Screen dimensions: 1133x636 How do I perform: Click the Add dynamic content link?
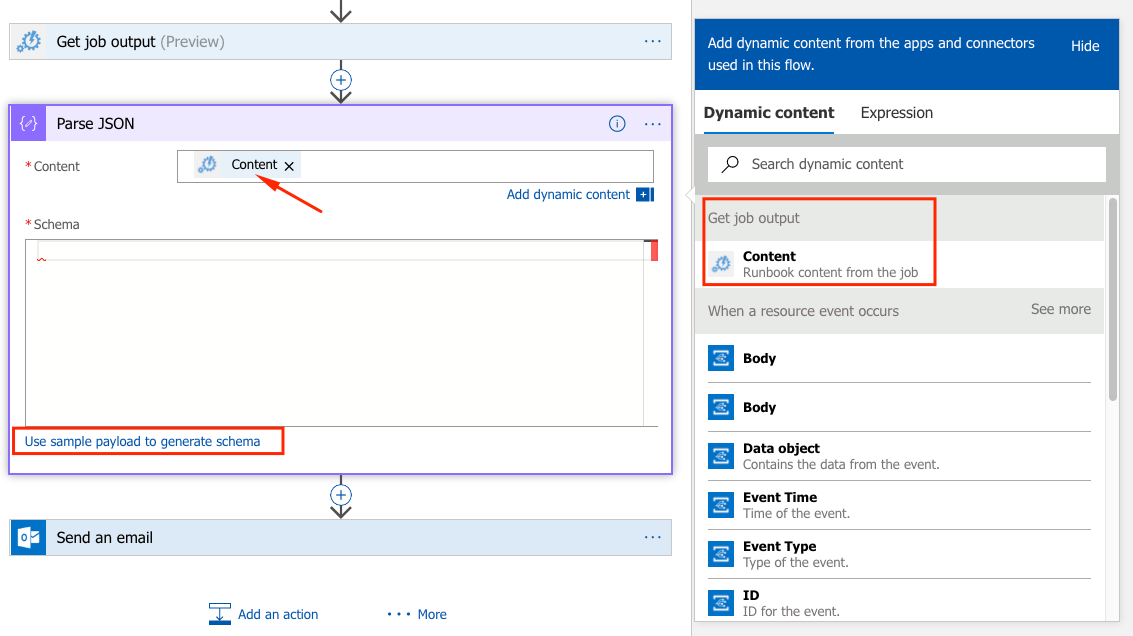pos(570,194)
